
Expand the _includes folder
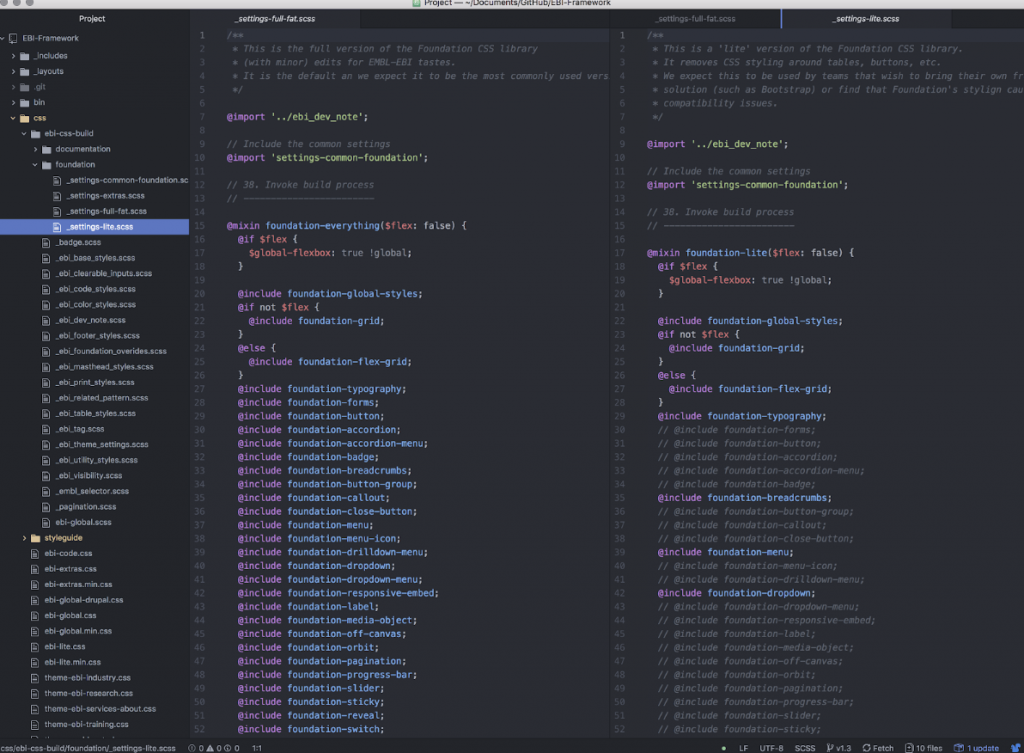(x=13, y=56)
